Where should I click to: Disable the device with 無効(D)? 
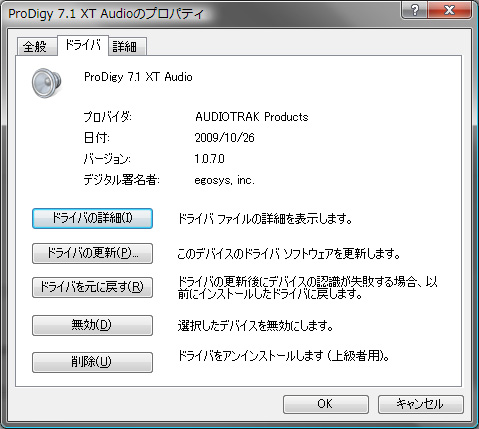[92, 325]
